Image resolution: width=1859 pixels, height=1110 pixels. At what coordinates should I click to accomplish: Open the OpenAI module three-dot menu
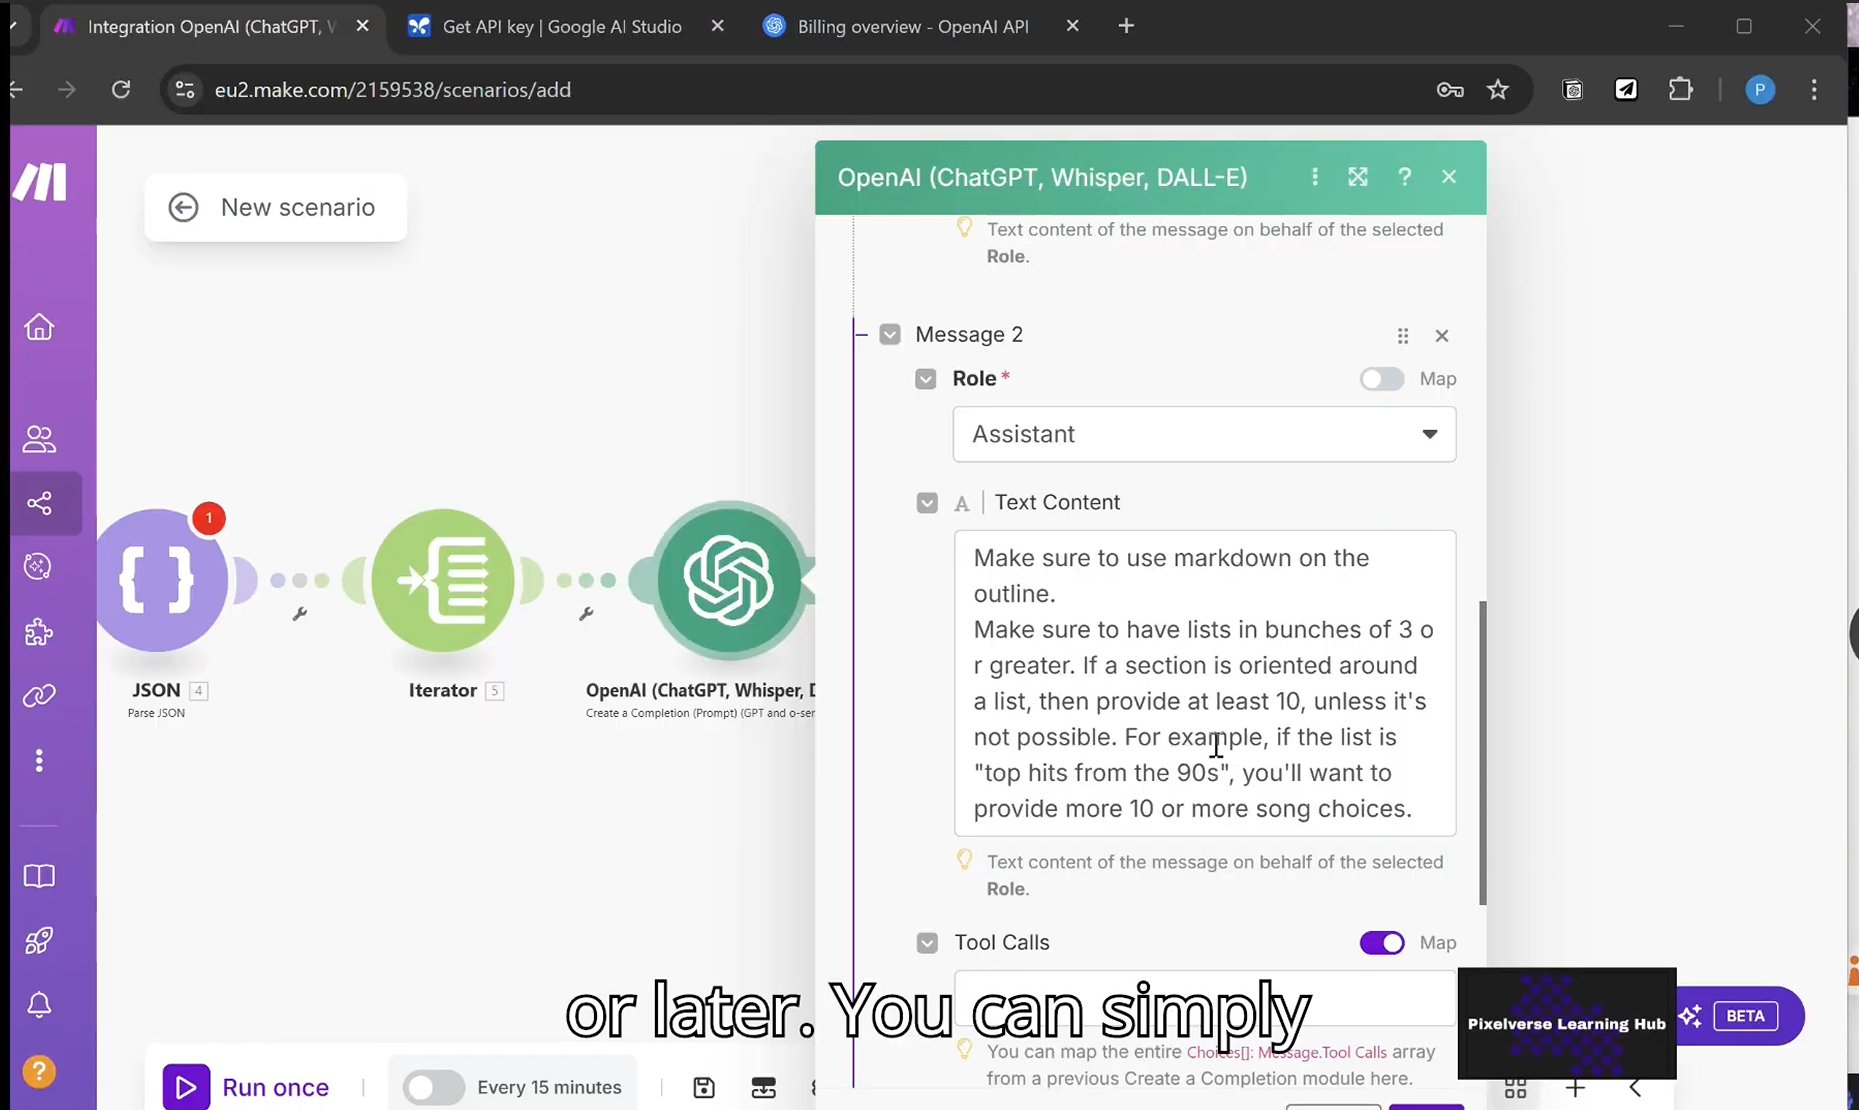coord(1313,176)
